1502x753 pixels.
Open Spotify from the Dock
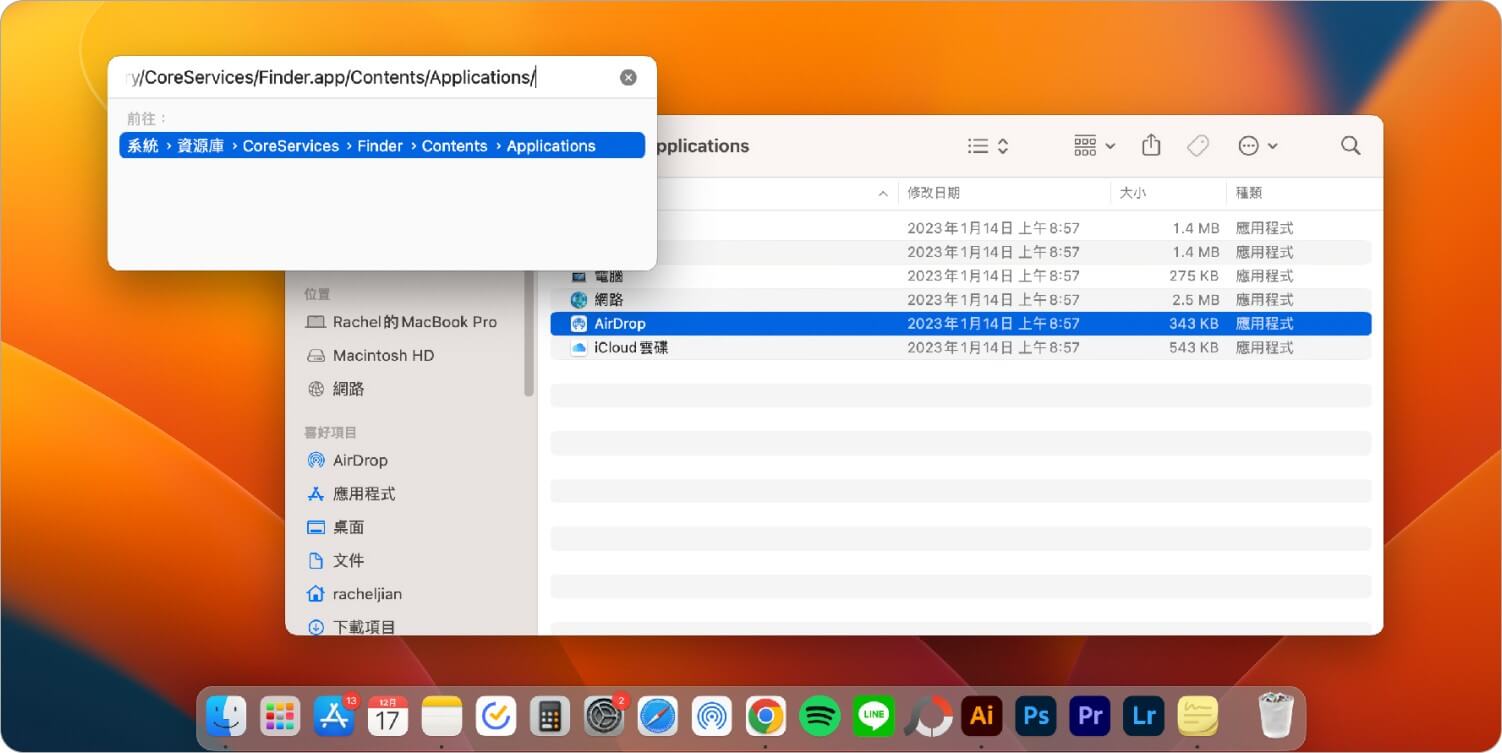(820, 716)
